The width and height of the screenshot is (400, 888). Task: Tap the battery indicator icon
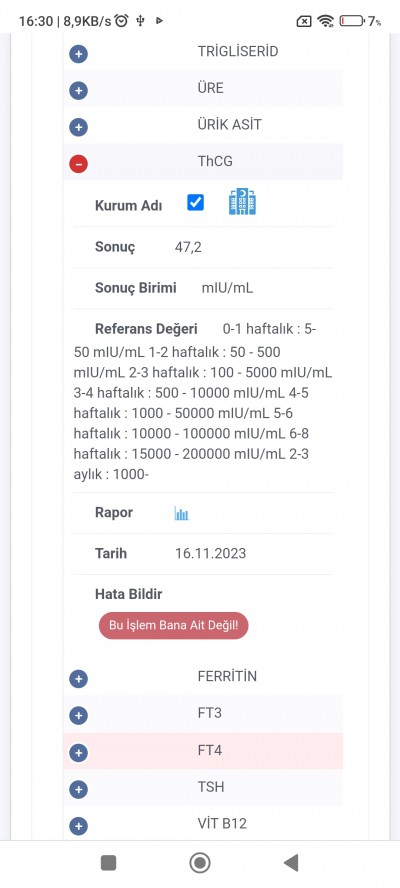click(352, 22)
